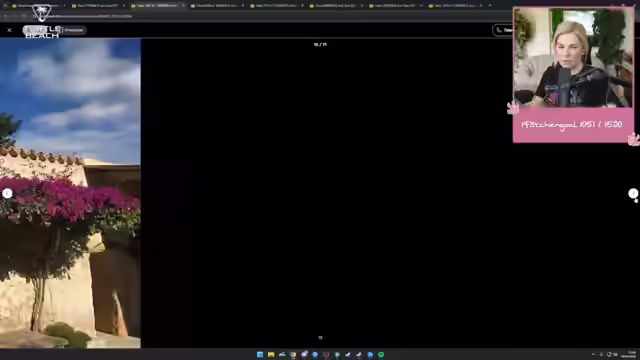The width and height of the screenshot is (640, 360).
Task: Switch to the first browser tab
Action: pyautogui.click(x=37, y=6)
